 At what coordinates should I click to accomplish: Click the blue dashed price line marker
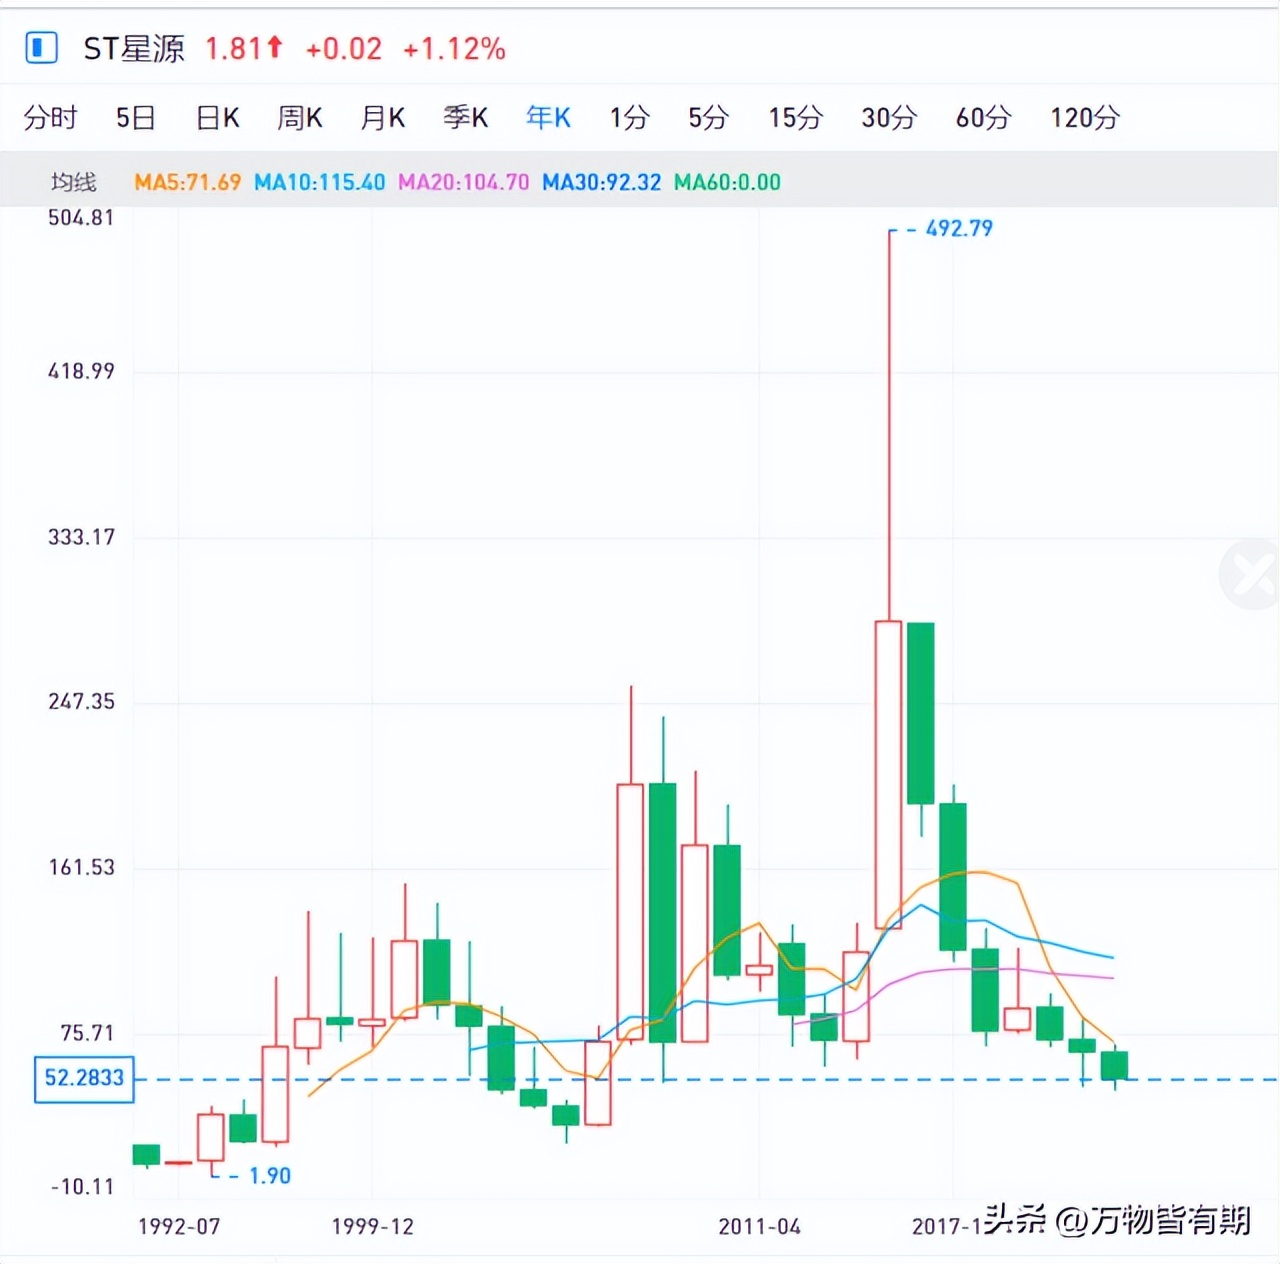[x=84, y=1080]
